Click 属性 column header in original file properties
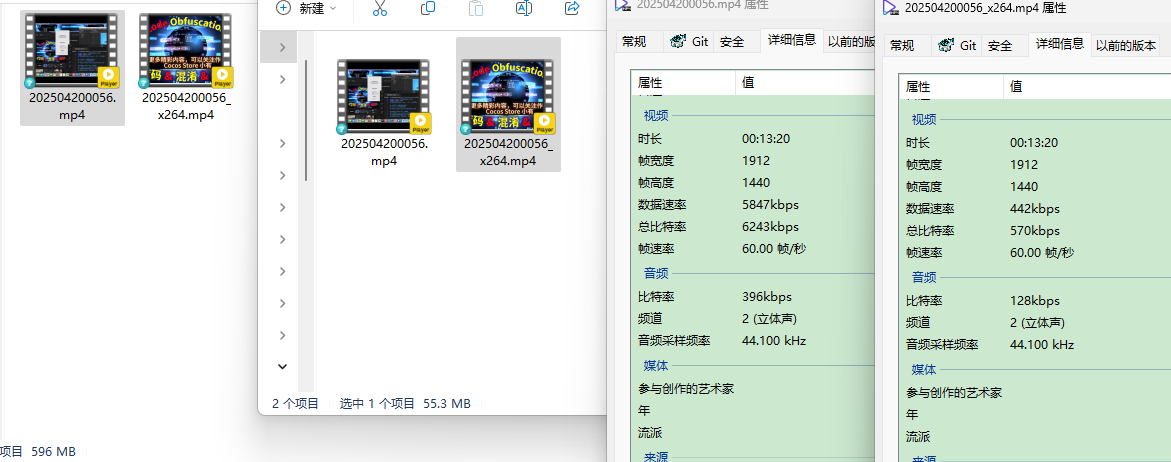This screenshot has height=462, width=1171. click(x=683, y=83)
